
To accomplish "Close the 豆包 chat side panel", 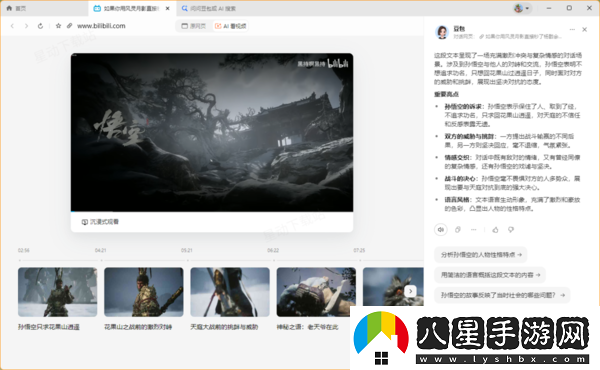I will 584,29.
